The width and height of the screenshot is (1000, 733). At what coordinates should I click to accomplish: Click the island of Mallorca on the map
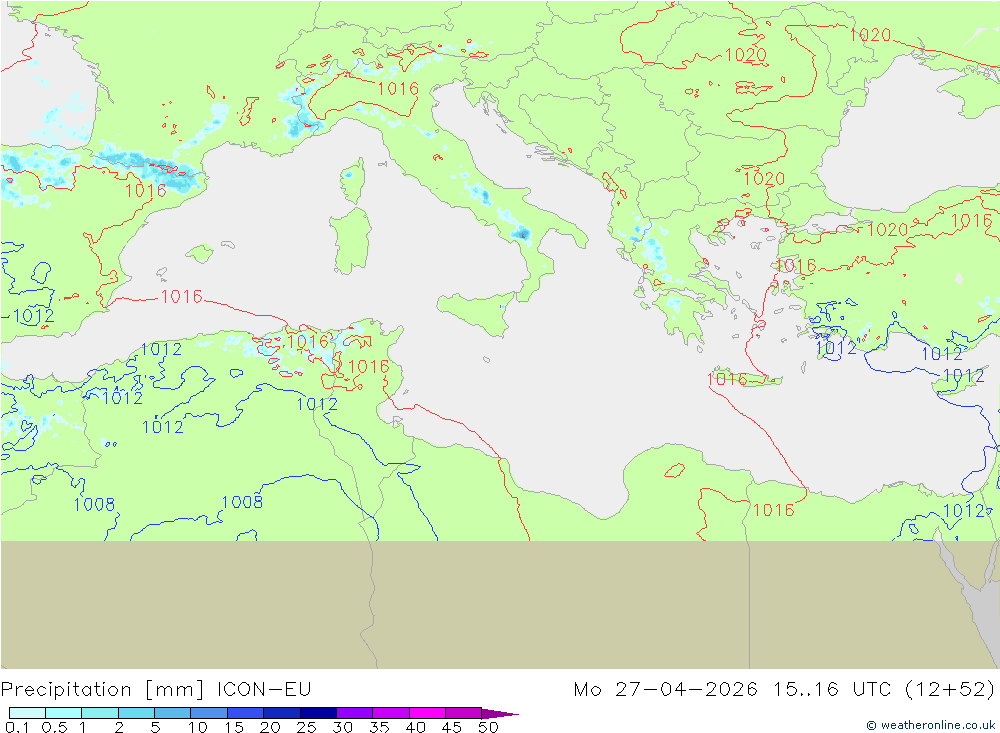[200, 253]
